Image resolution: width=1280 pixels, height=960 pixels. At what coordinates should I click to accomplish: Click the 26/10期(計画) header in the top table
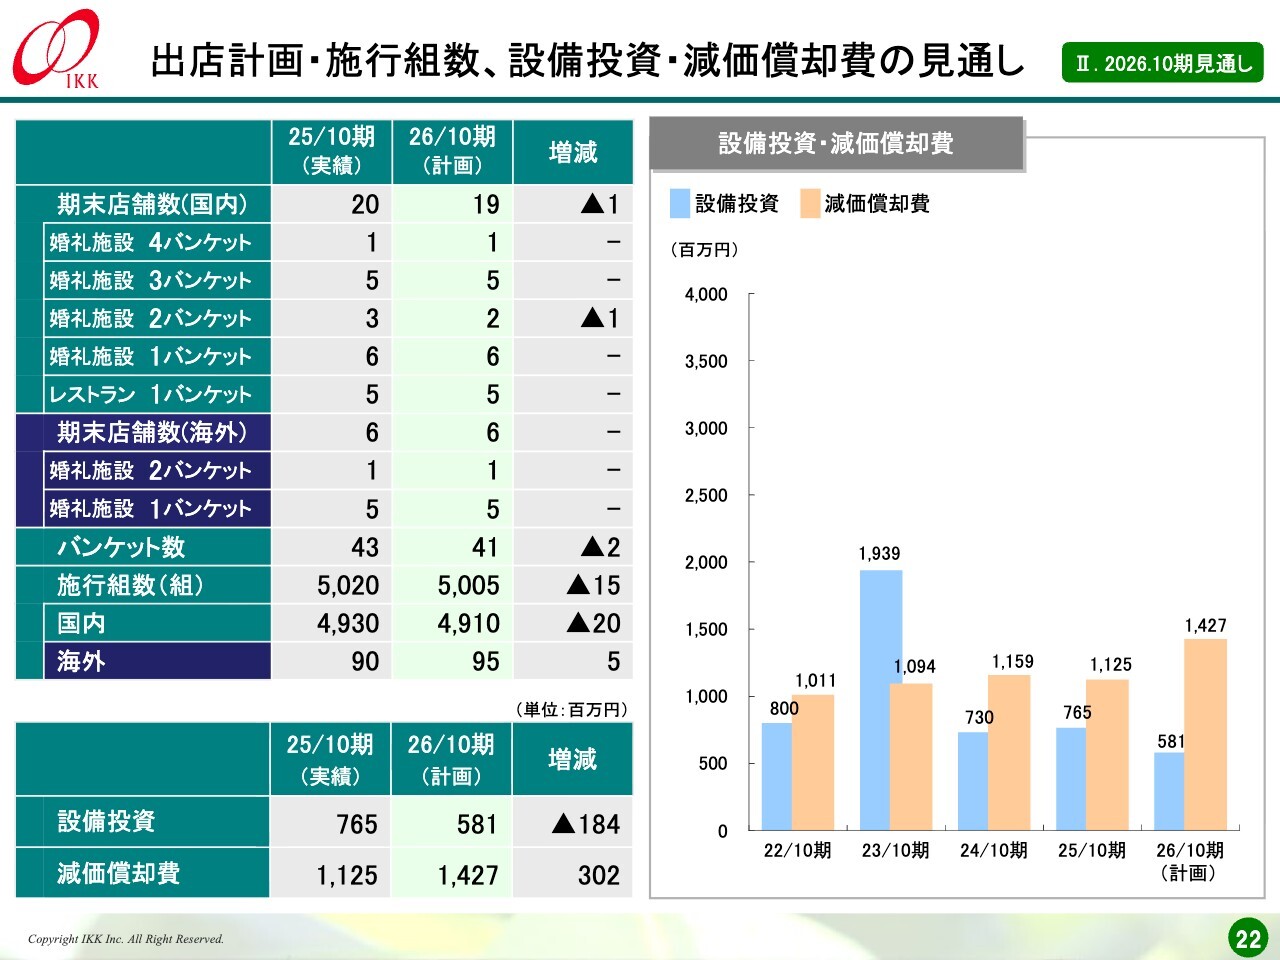pyautogui.click(x=452, y=151)
